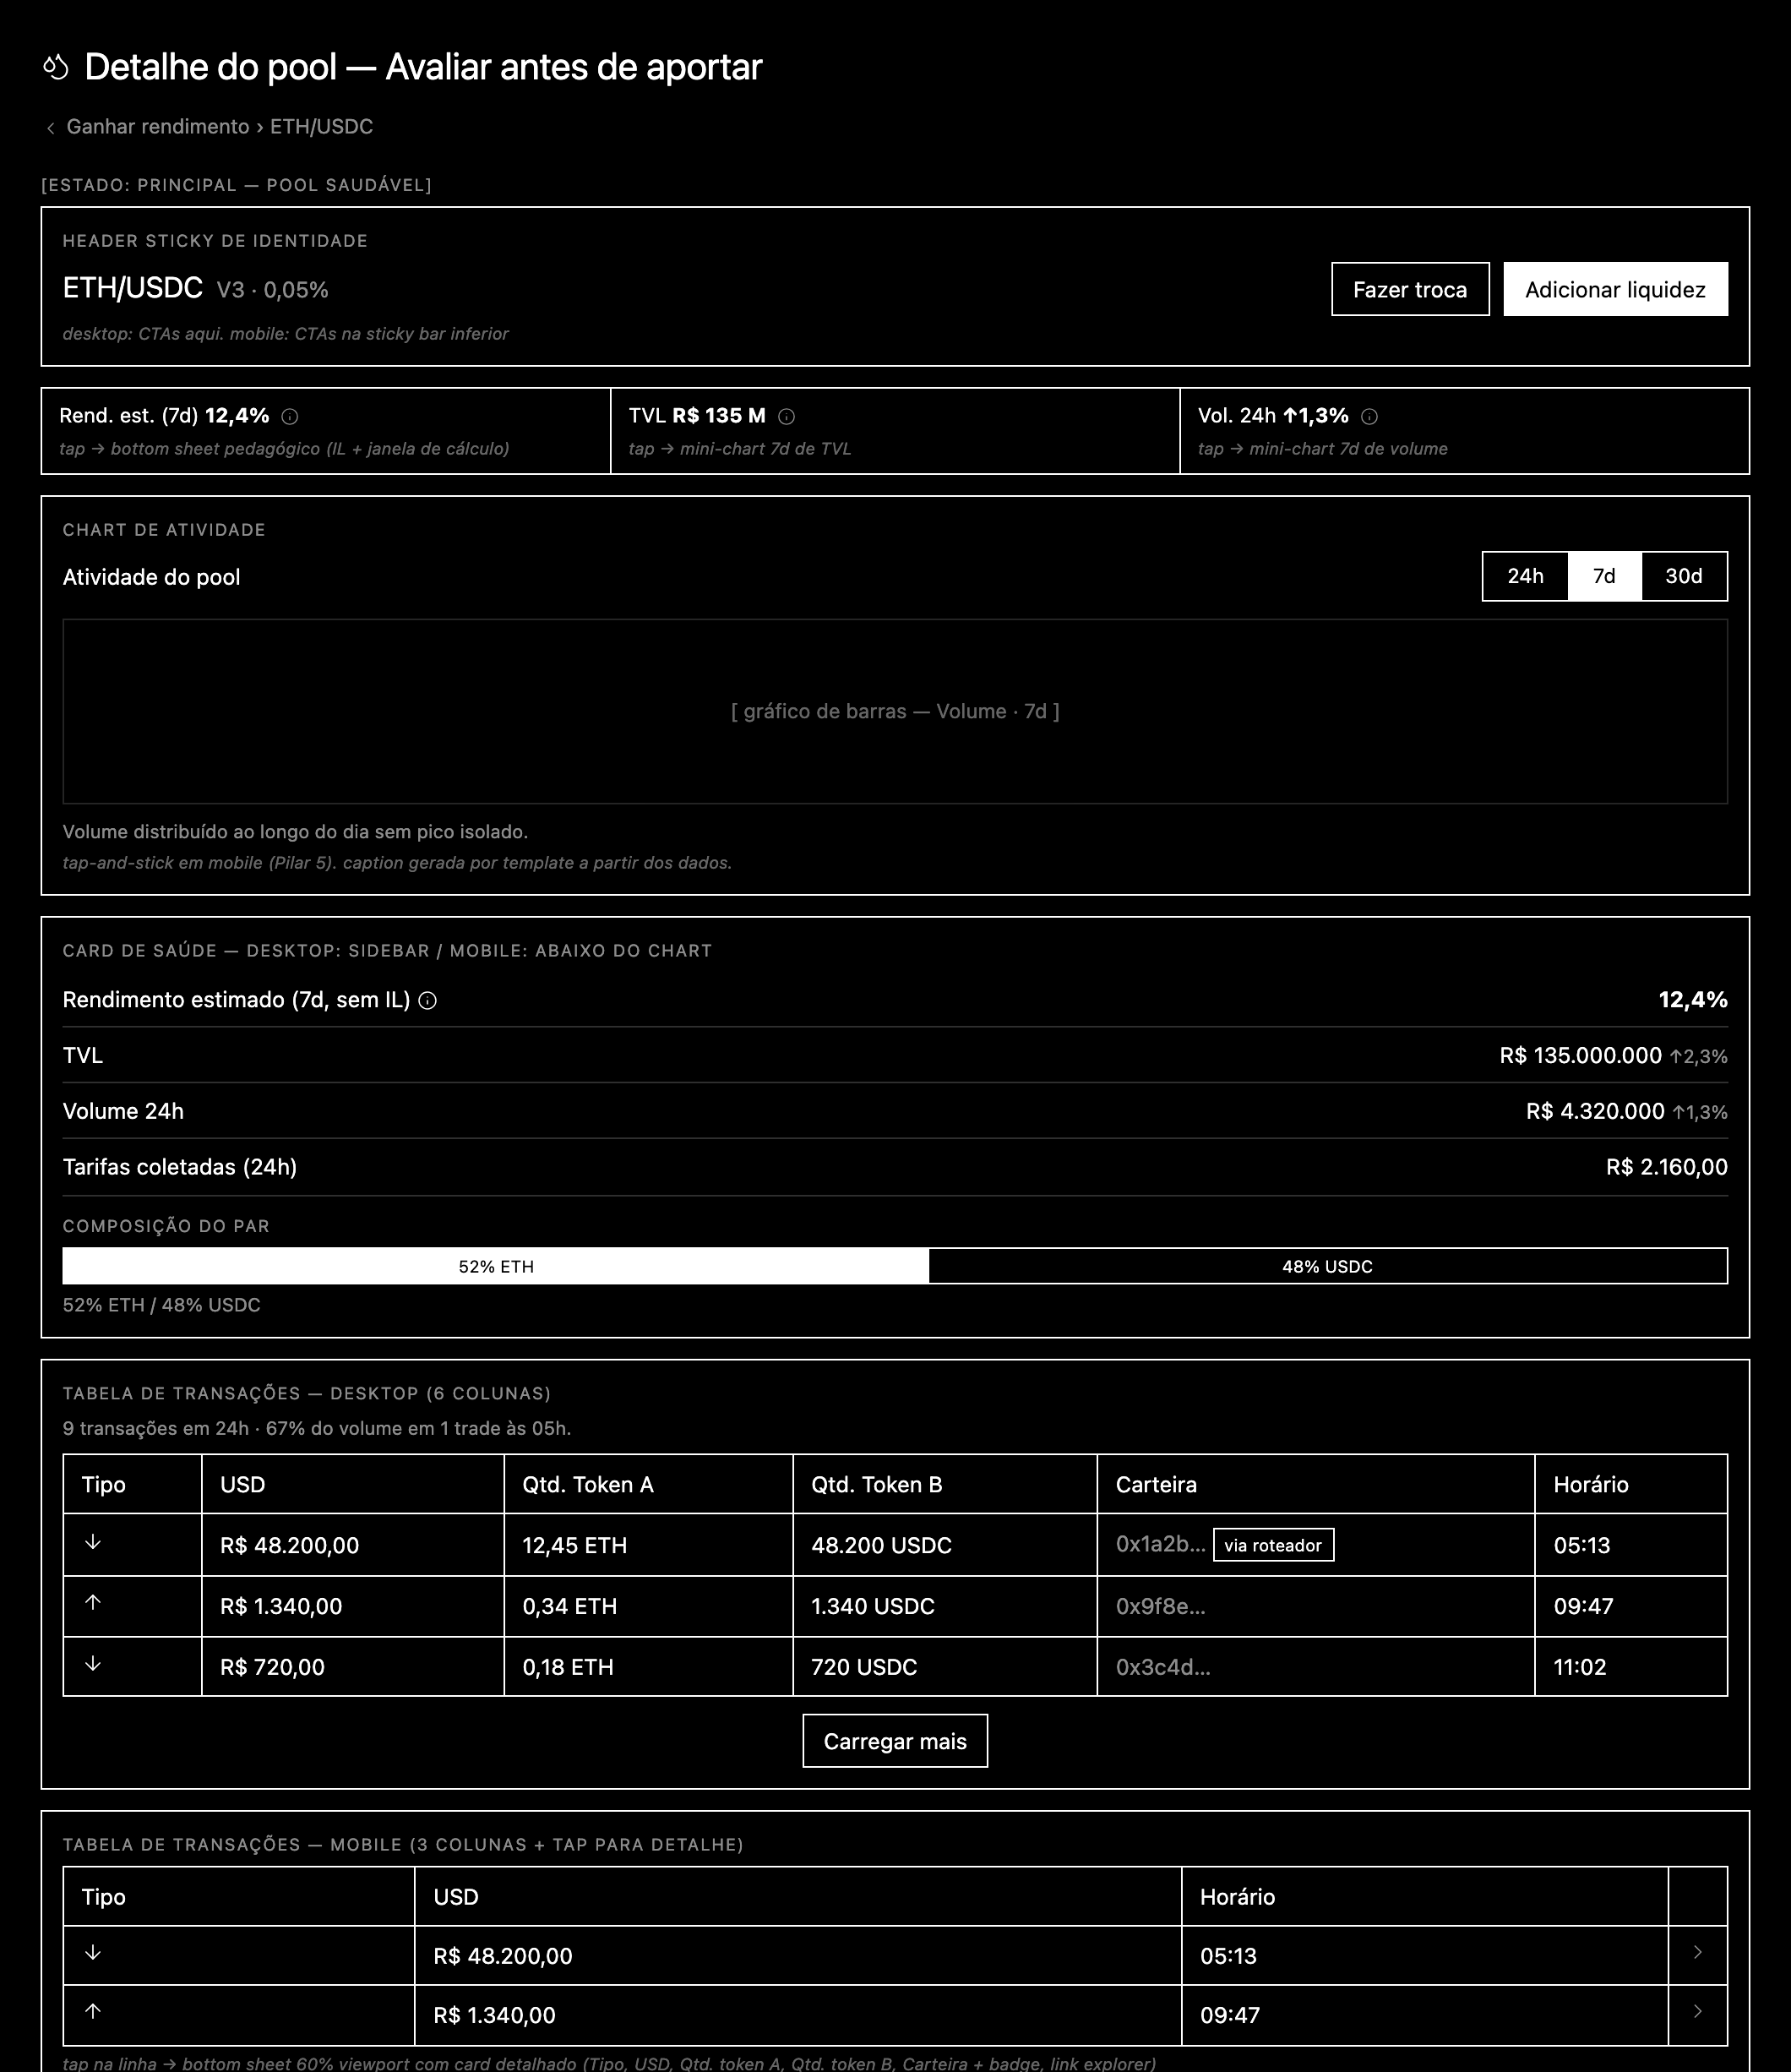This screenshot has width=1791, height=2072.
Task: Click the 11:02 time cell
Action: tap(1631, 1667)
